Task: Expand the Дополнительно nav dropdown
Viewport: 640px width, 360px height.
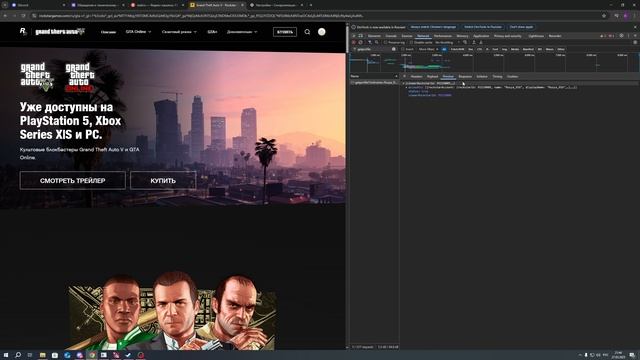Action: [x=242, y=32]
